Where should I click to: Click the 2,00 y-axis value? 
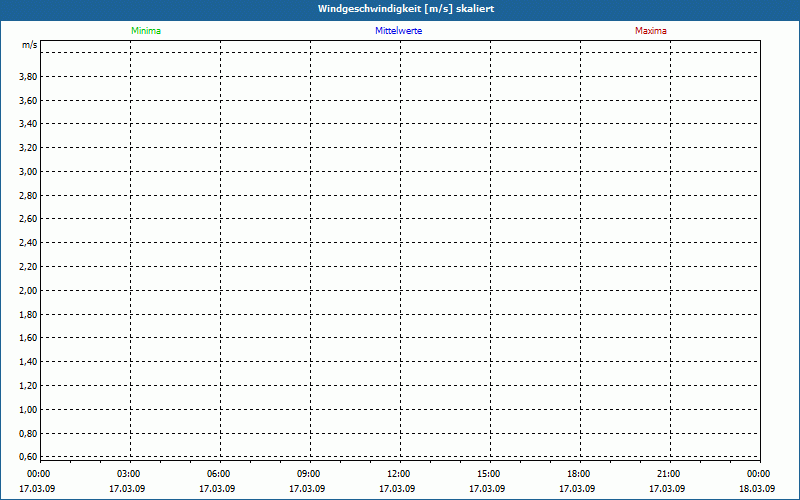[x=29, y=291]
